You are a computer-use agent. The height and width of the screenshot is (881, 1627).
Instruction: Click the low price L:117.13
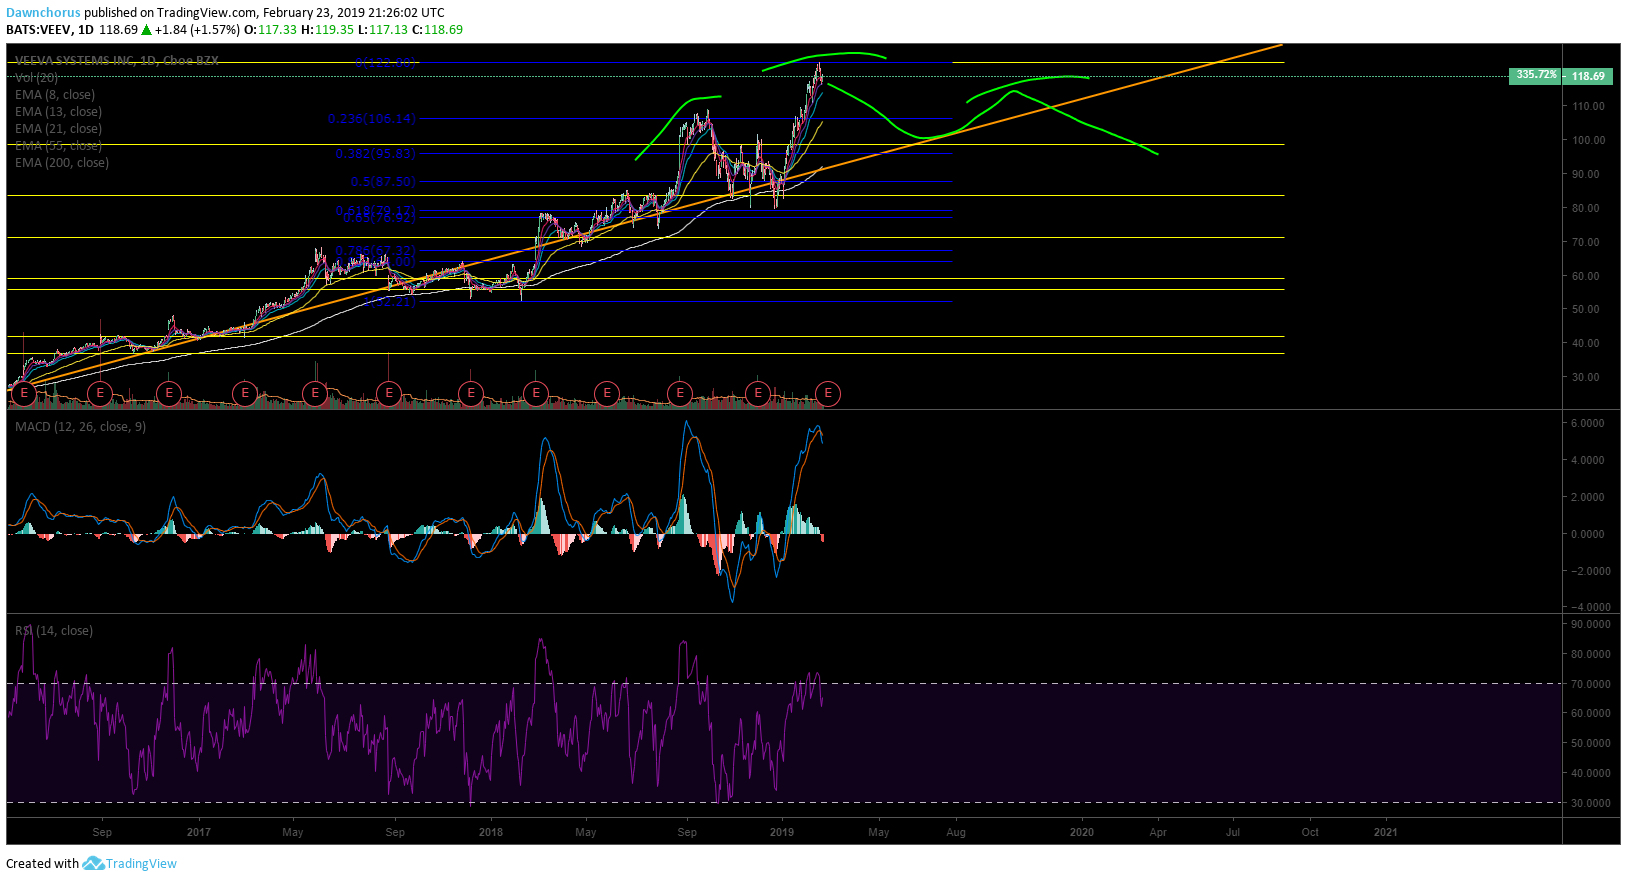pos(383,30)
